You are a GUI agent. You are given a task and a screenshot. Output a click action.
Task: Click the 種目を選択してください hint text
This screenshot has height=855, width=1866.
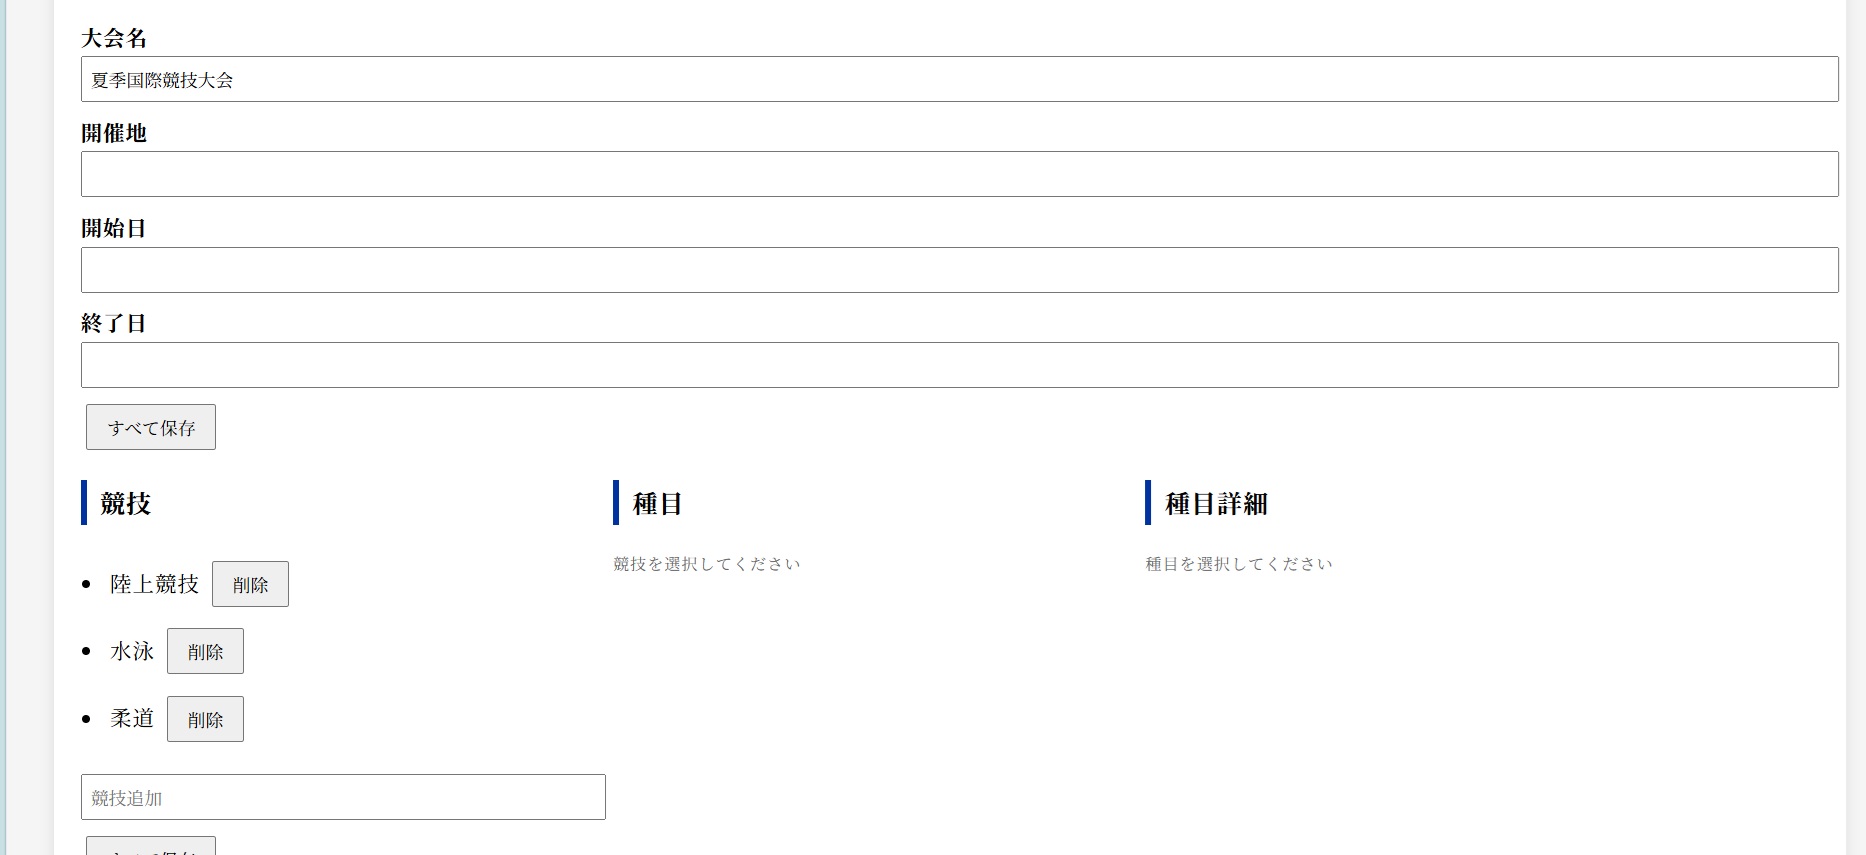click(x=1239, y=564)
